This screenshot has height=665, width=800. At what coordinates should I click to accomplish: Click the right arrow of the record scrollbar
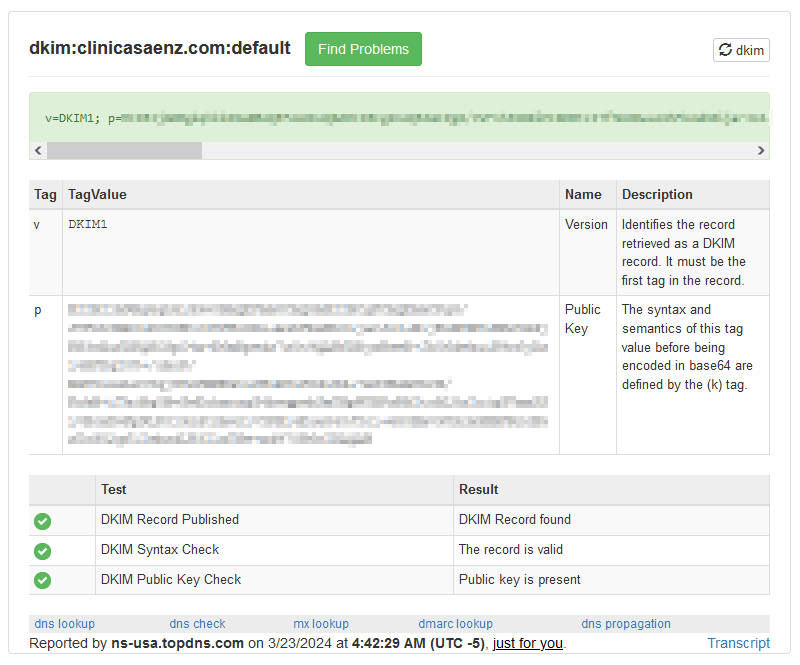761,151
